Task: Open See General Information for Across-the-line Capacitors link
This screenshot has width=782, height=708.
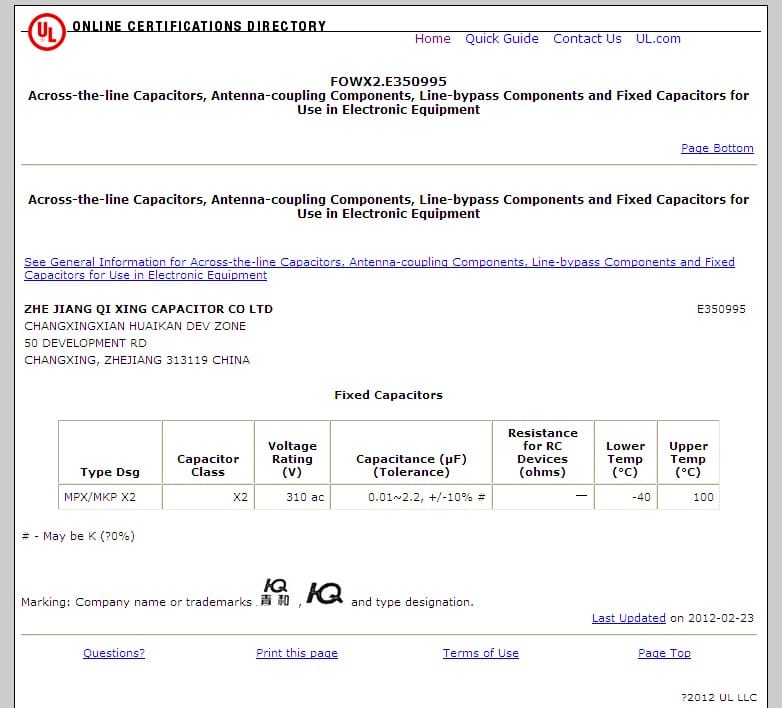Action: coord(379,268)
